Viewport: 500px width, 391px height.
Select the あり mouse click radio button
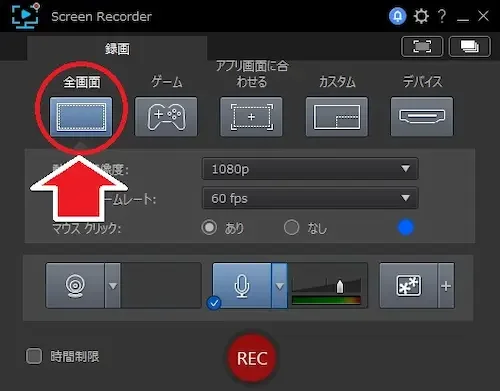point(209,228)
